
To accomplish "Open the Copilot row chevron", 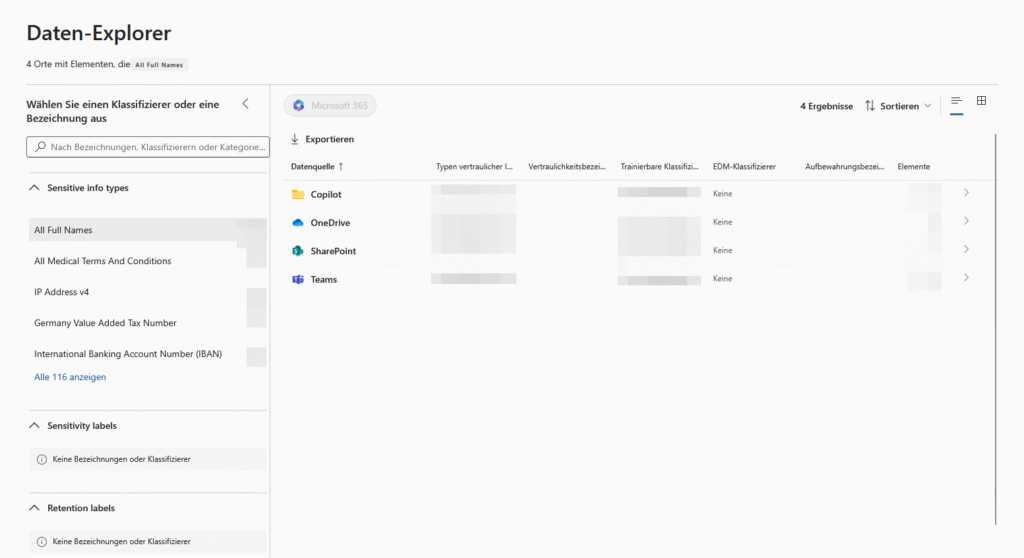I will tap(966, 193).
